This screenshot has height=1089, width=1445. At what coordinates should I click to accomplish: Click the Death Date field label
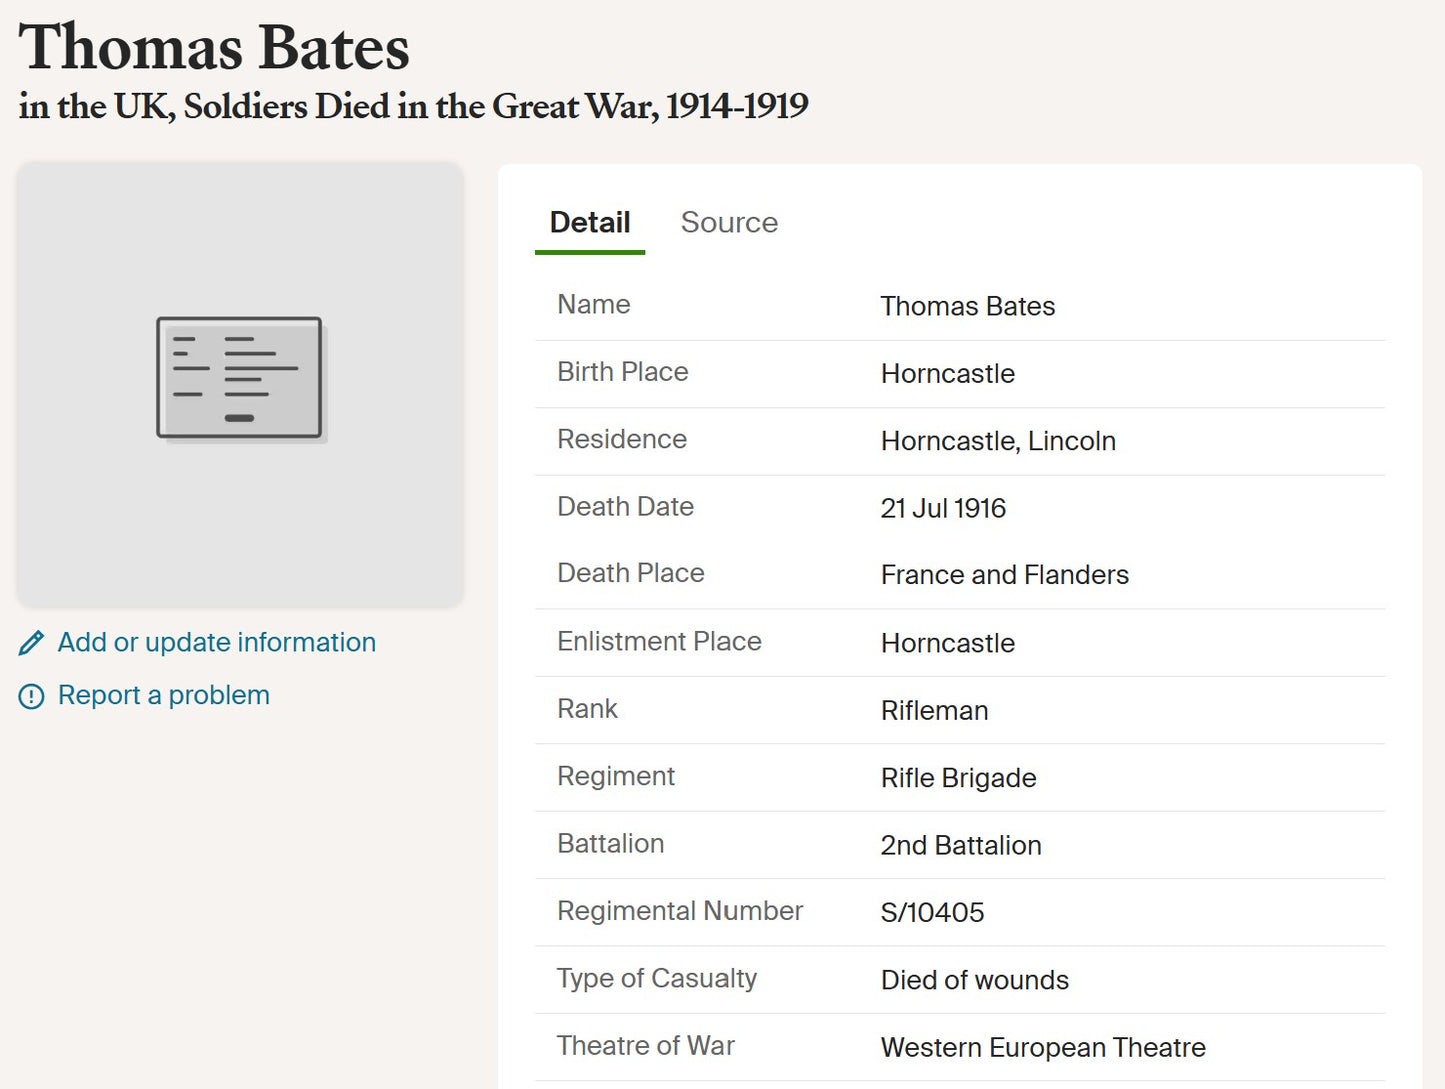coord(626,506)
